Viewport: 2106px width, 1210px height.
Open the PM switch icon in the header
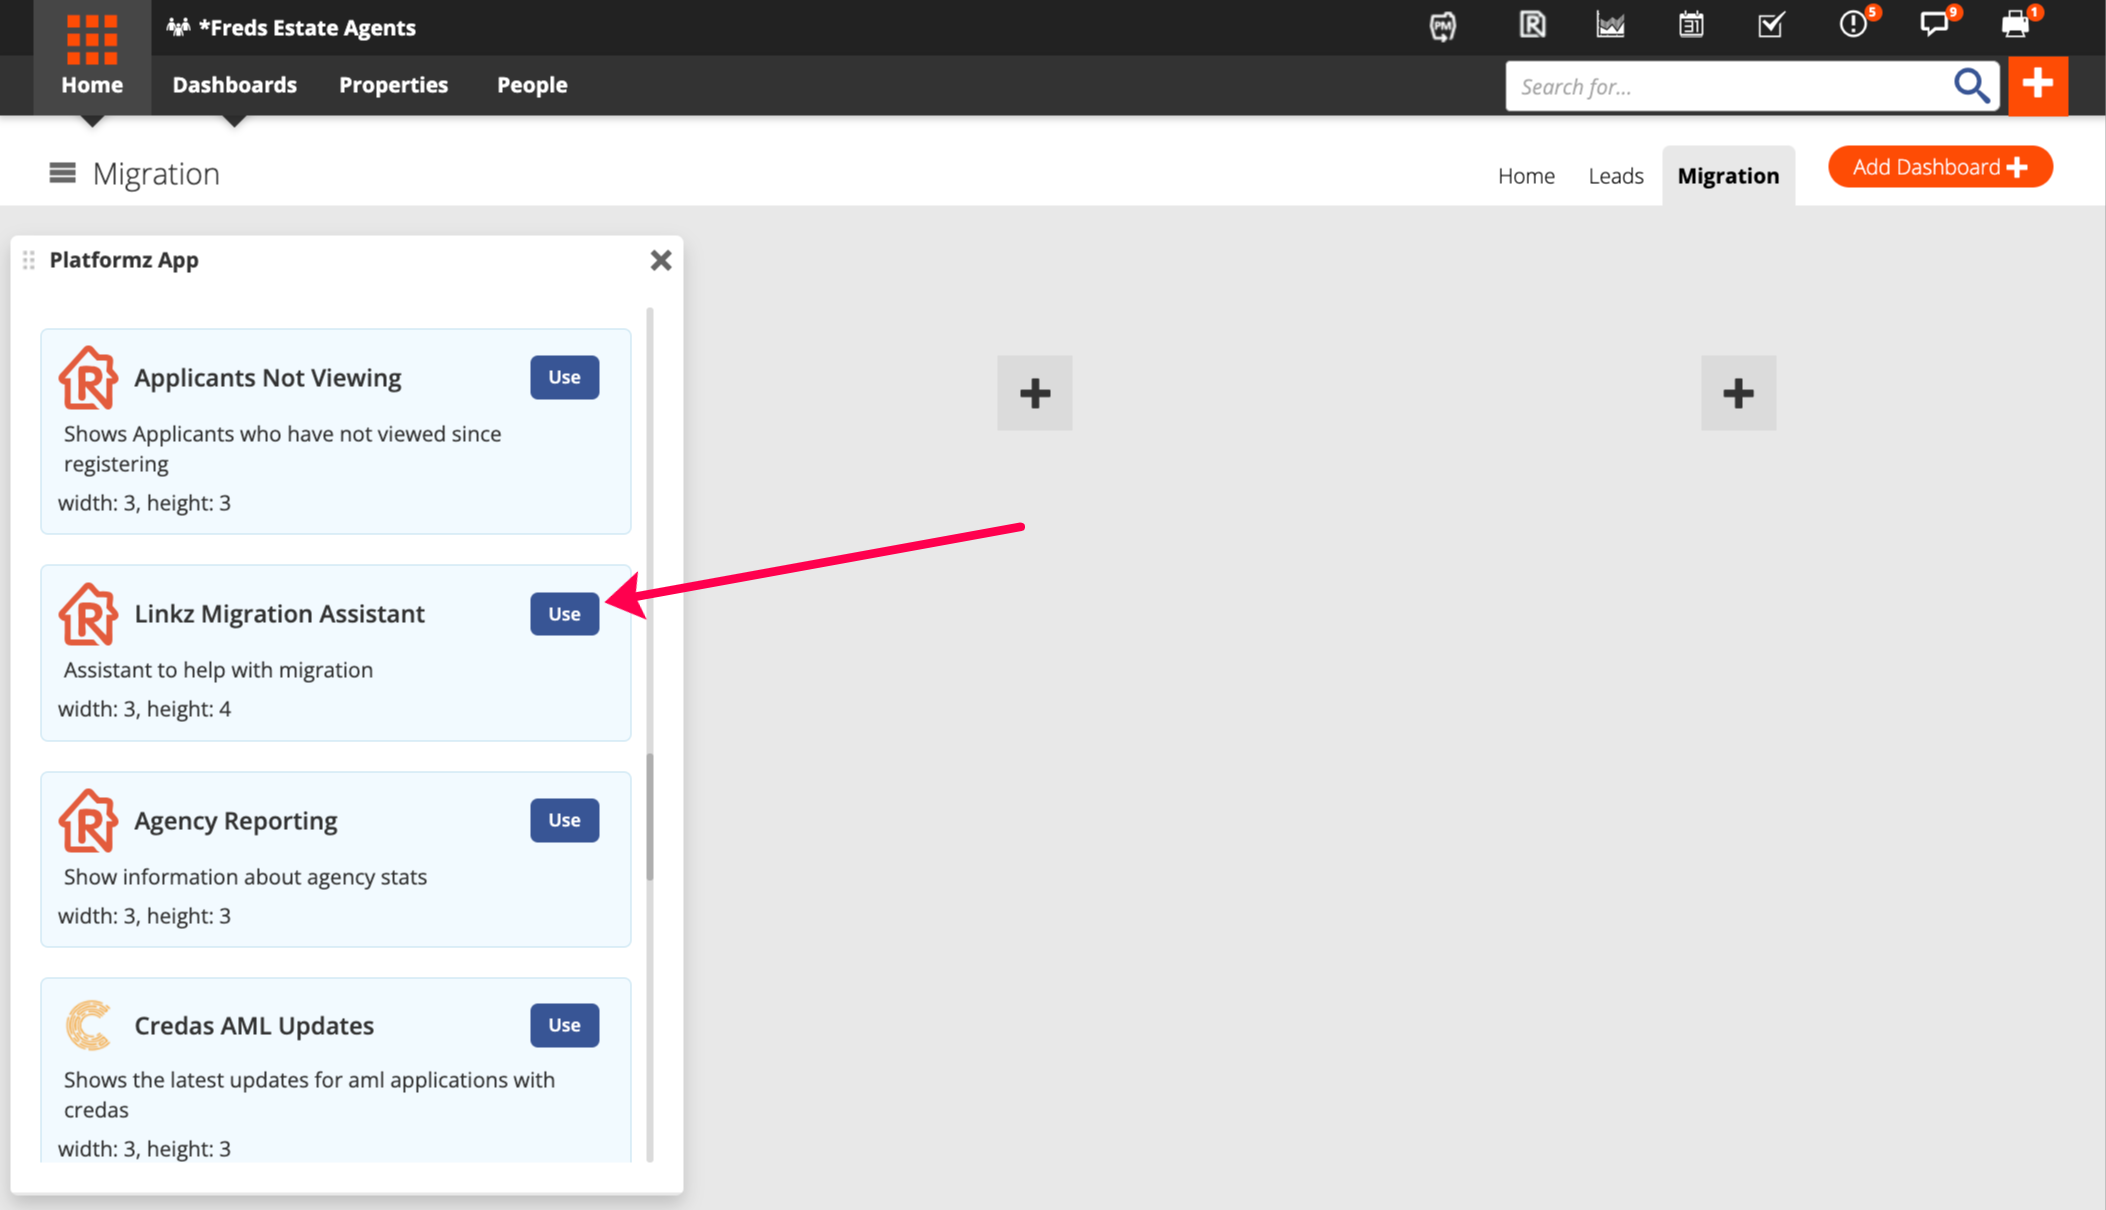[1443, 26]
